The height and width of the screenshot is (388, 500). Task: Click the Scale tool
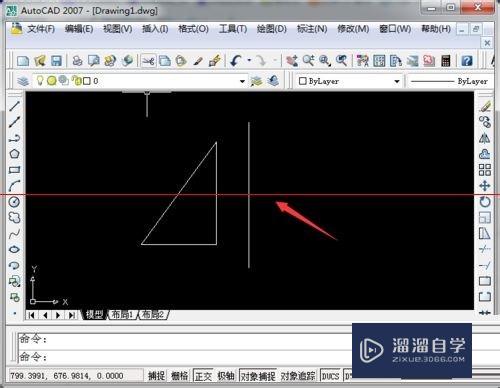click(485, 218)
